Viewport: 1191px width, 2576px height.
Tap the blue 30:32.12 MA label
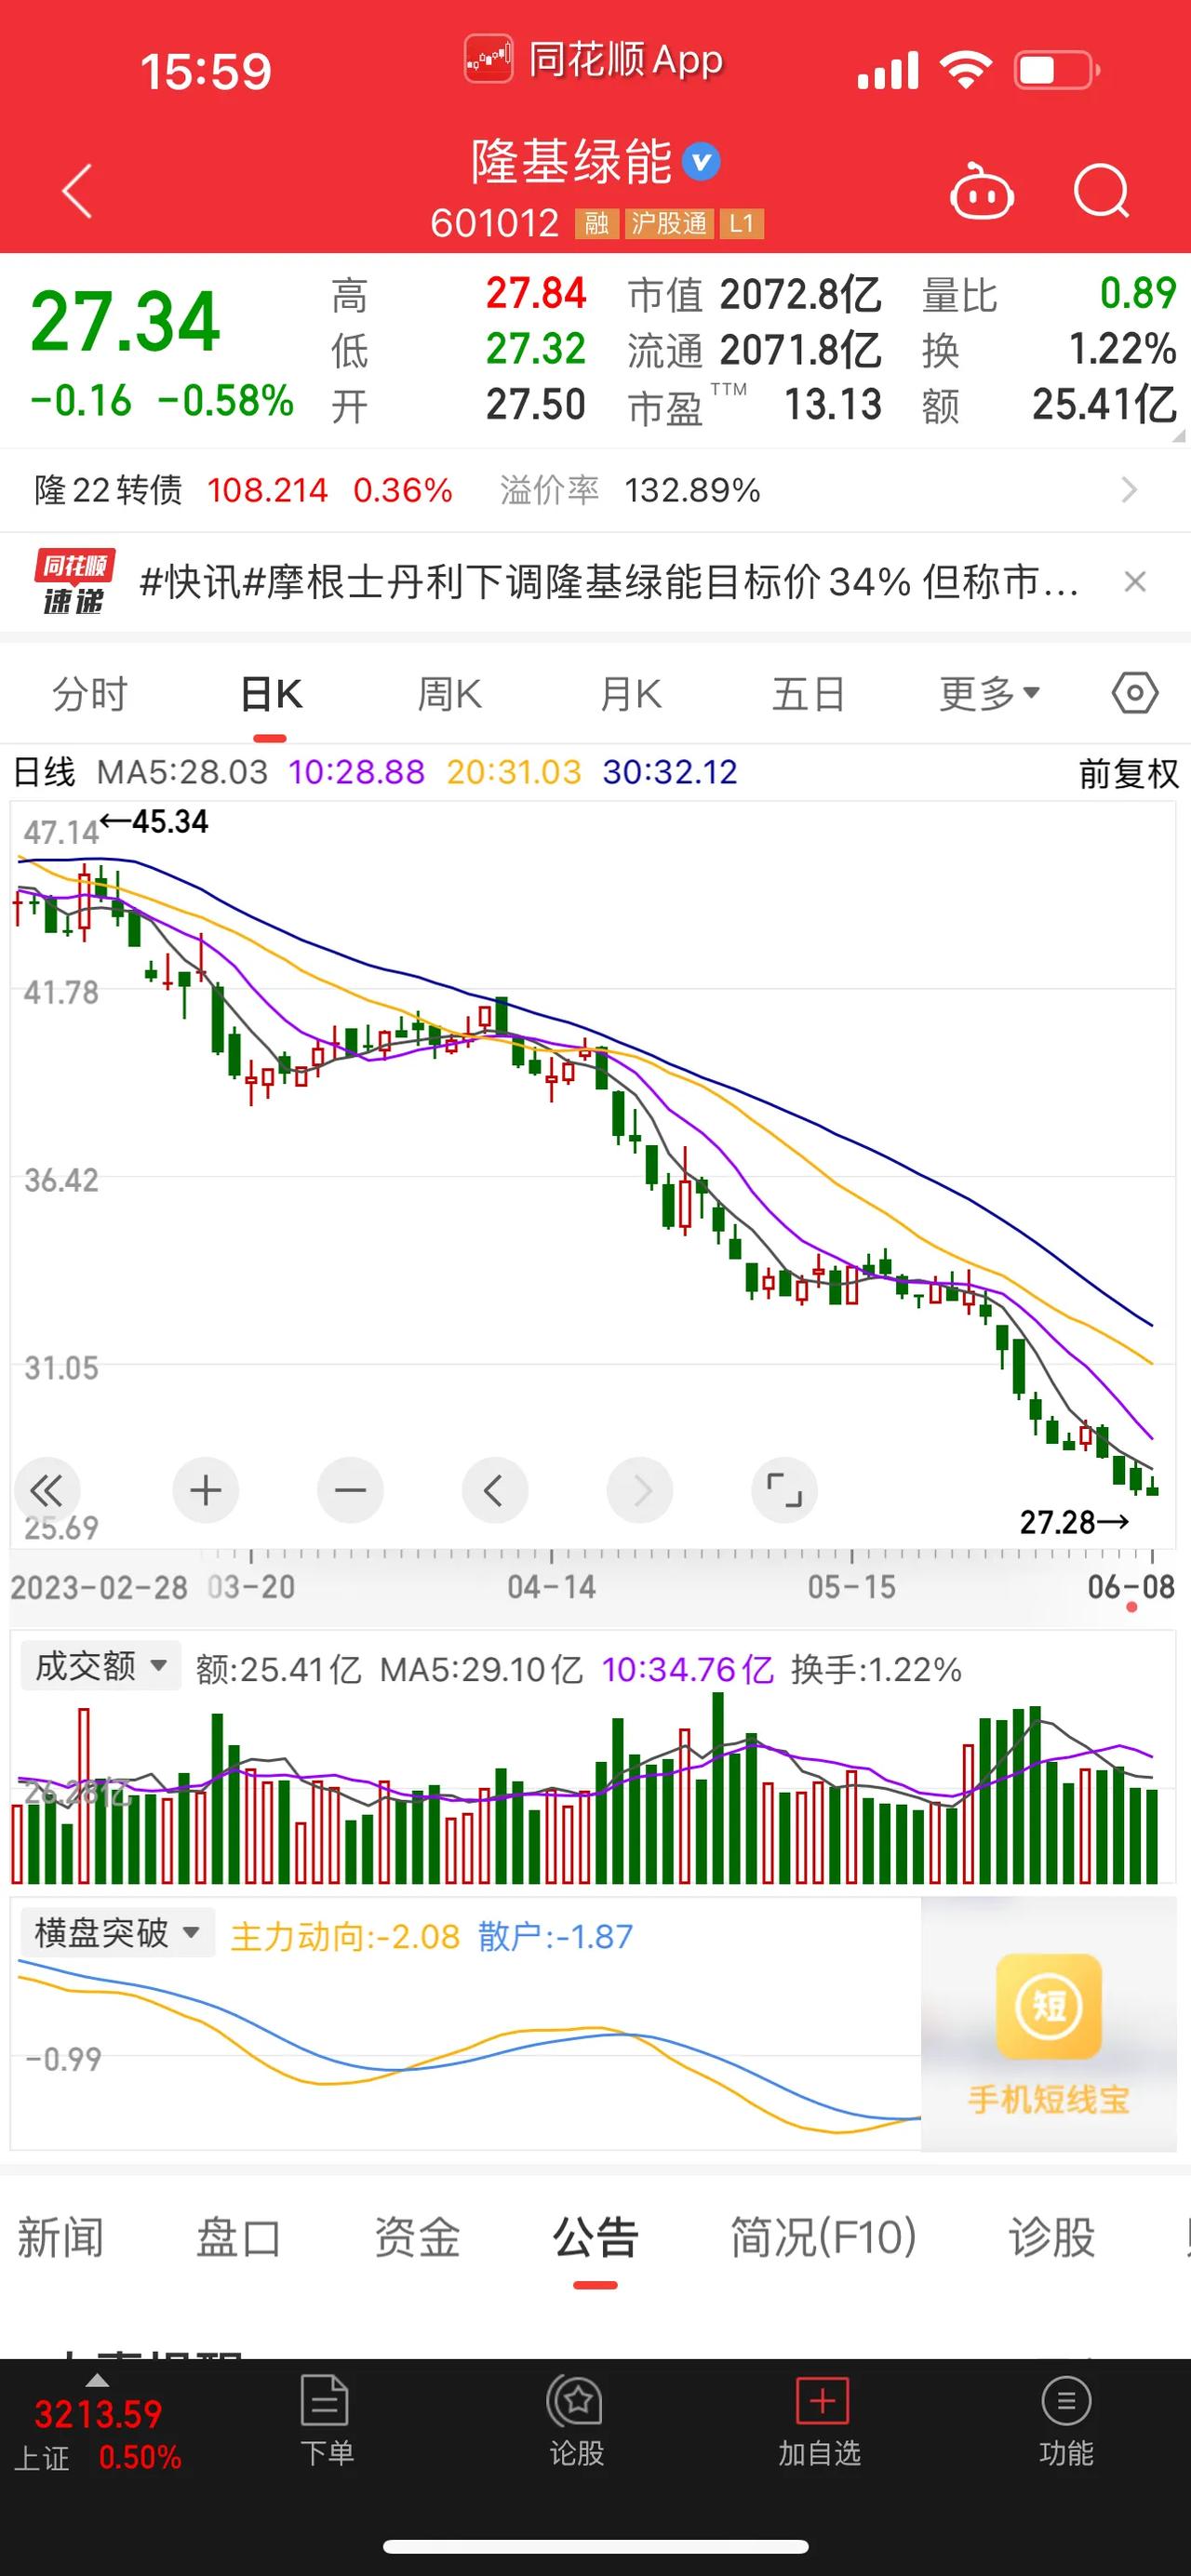[670, 772]
